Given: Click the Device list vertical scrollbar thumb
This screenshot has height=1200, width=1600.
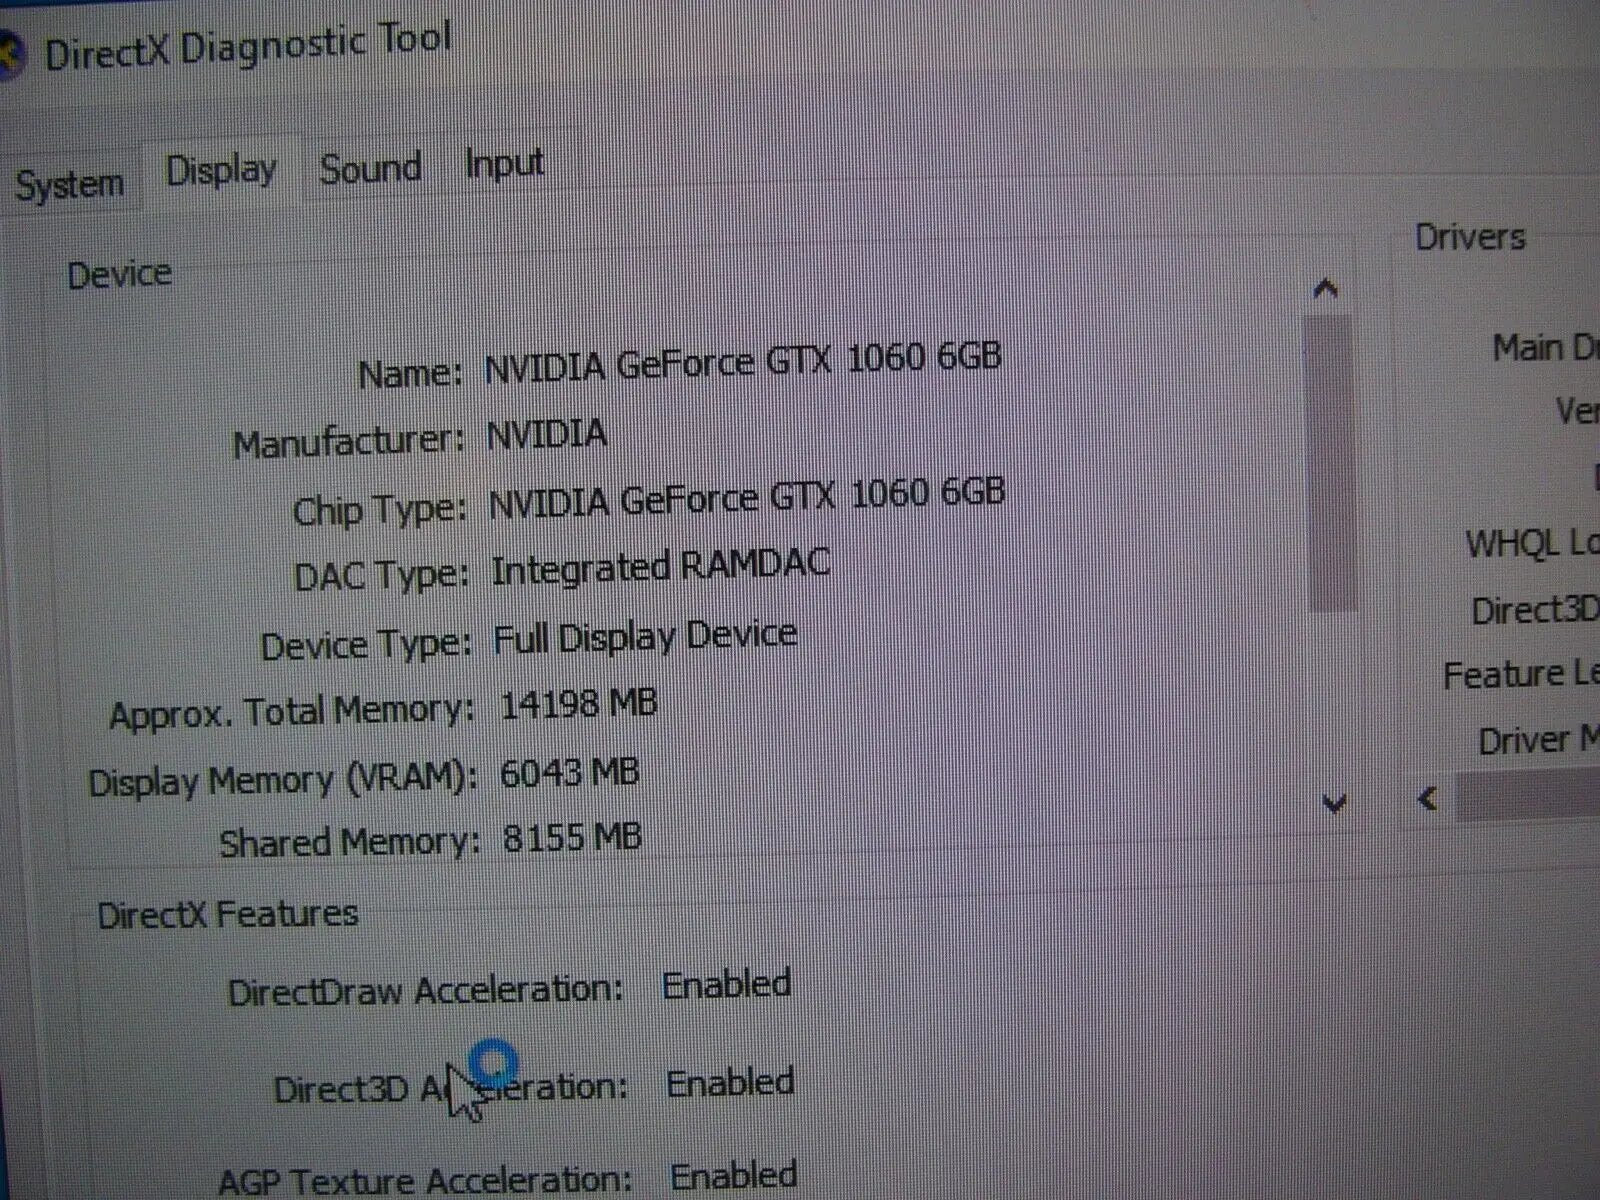Looking at the screenshot, I should 1331,462.
